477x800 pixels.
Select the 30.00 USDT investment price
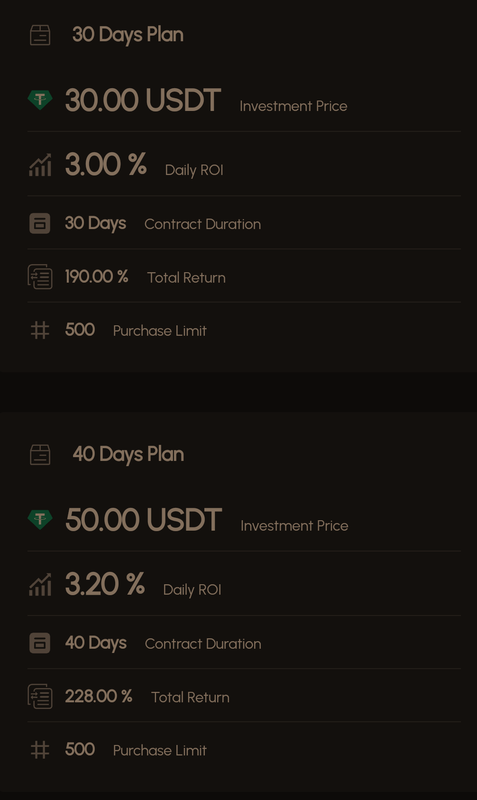(x=143, y=100)
